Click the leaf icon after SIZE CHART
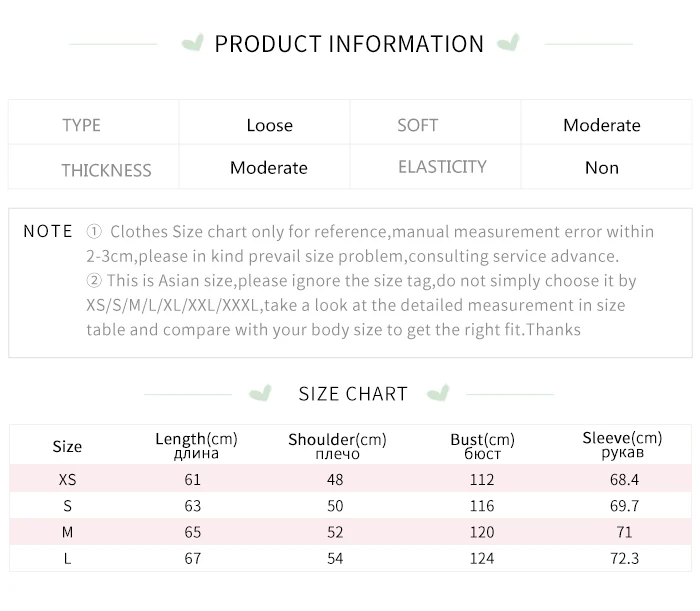Image resolution: width=700 pixels, height=611 pixels. [x=437, y=393]
